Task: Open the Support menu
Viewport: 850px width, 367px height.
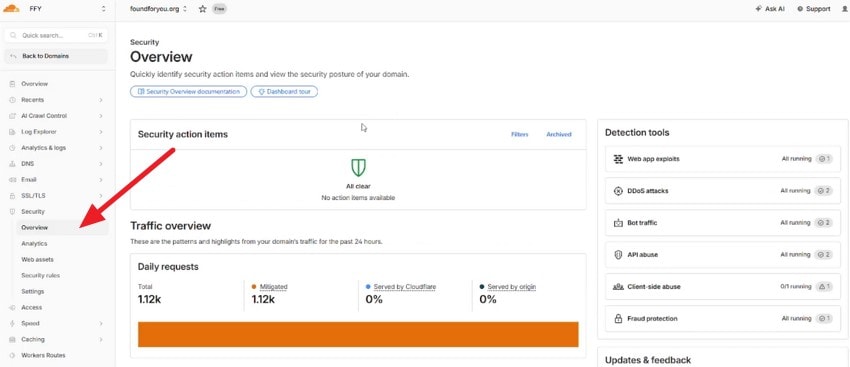Action: tap(814, 9)
